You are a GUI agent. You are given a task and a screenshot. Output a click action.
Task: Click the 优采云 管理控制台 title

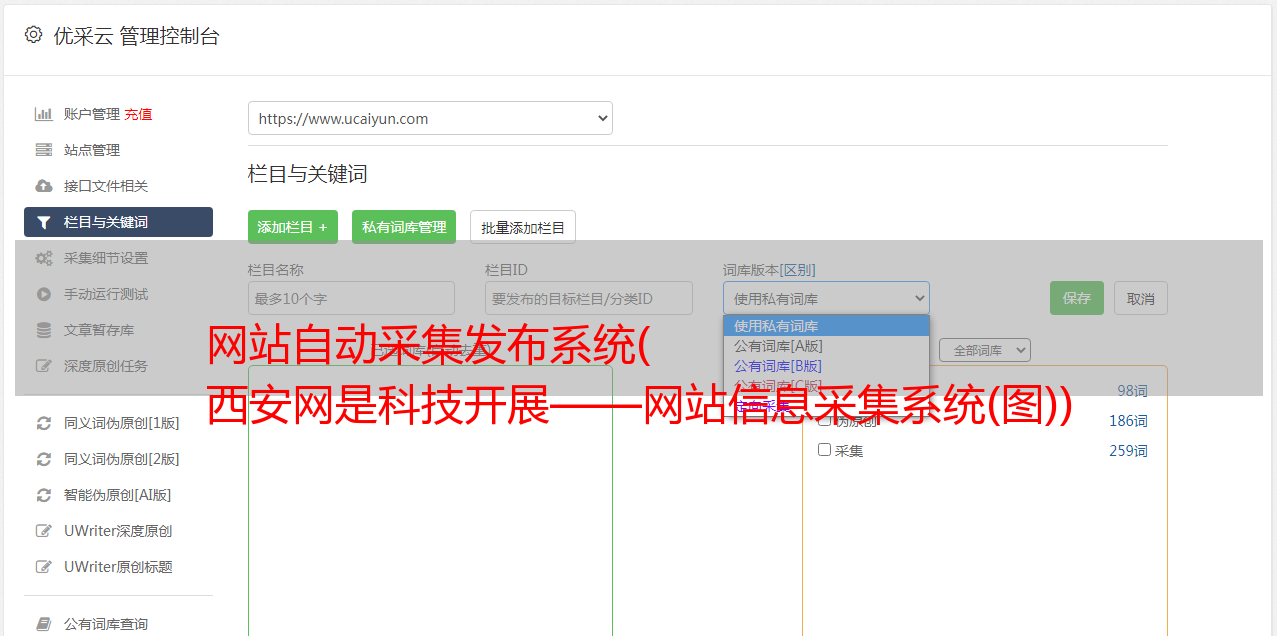click(x=136, y=36)
